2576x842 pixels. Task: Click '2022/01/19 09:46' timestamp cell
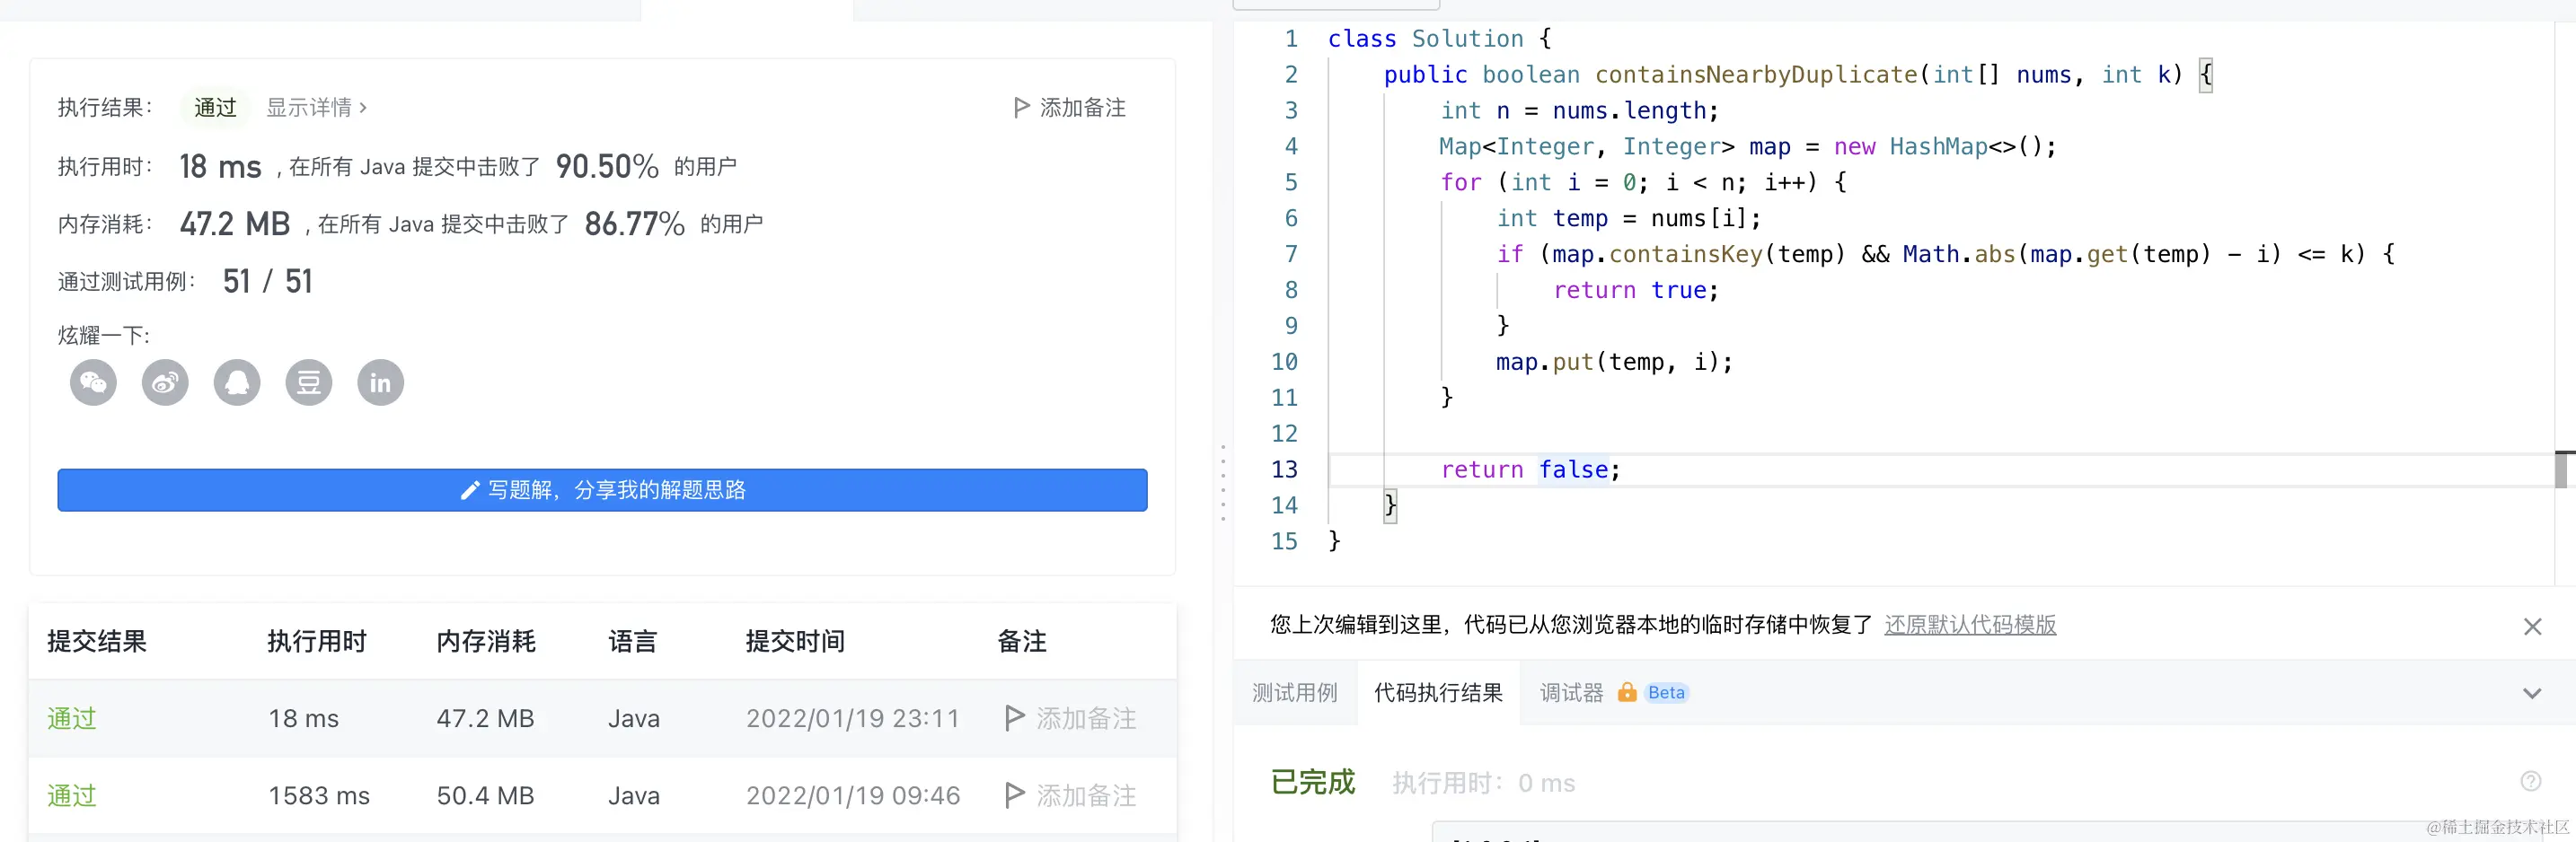coord(852,795)
